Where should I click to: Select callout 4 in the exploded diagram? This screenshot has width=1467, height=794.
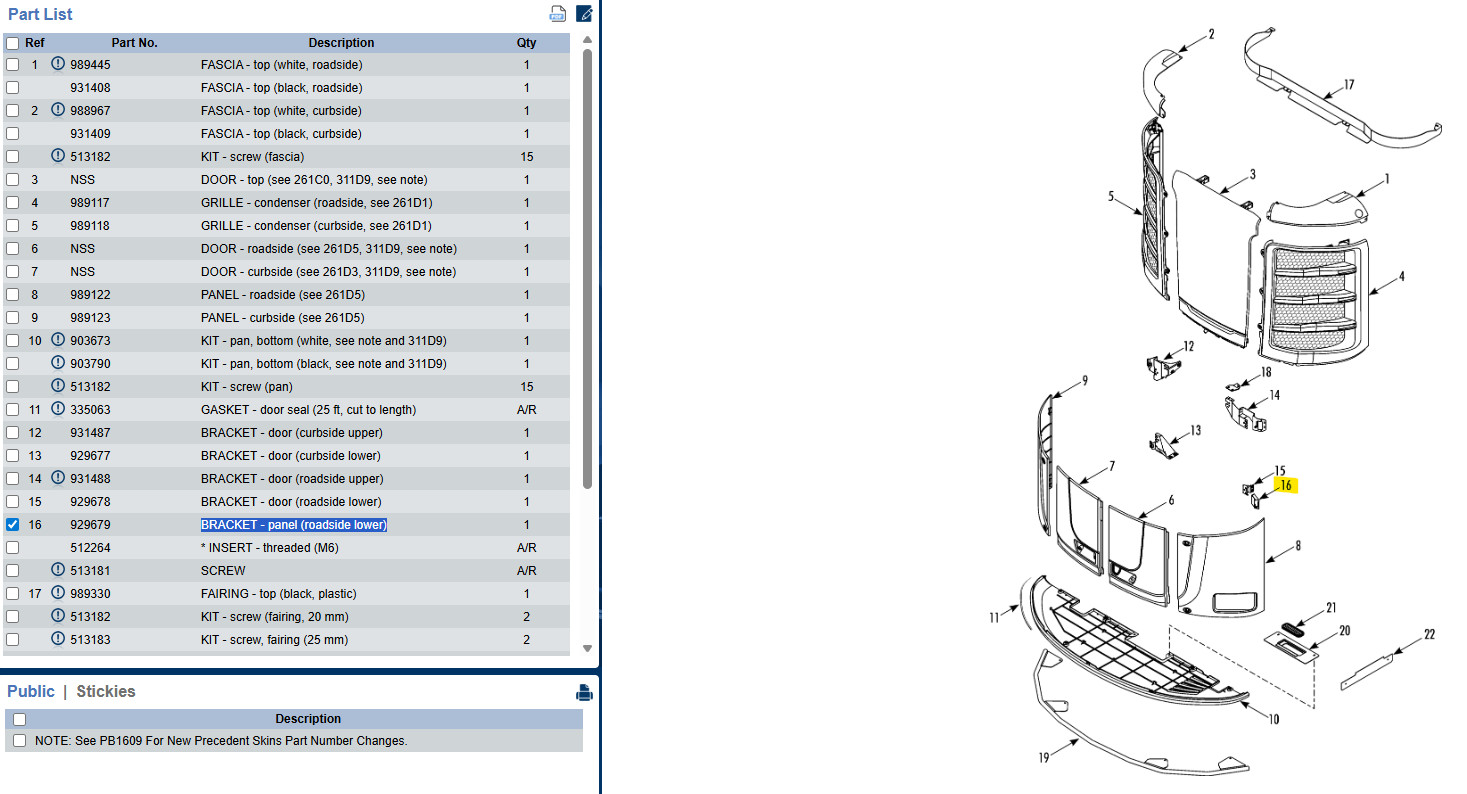click(x=1401, y=277)
